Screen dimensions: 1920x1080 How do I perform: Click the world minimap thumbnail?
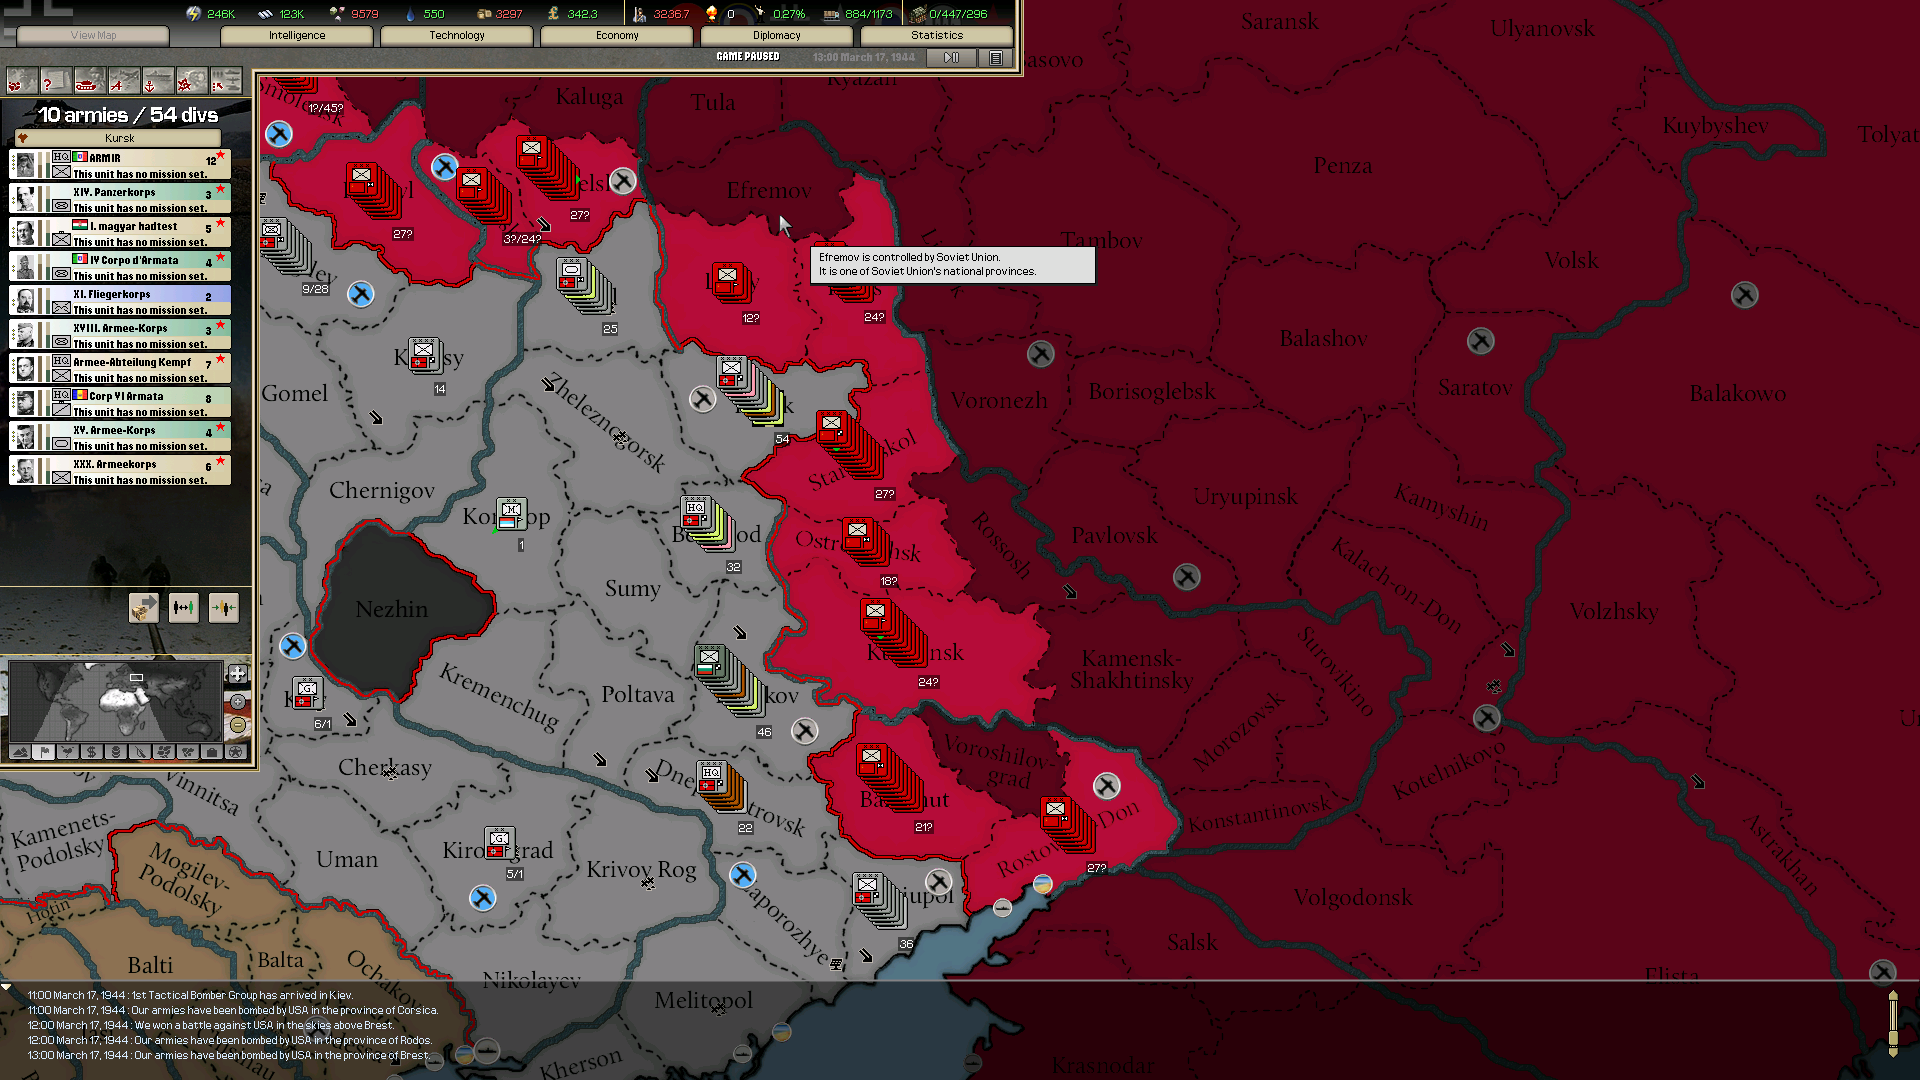click(114, 701)
